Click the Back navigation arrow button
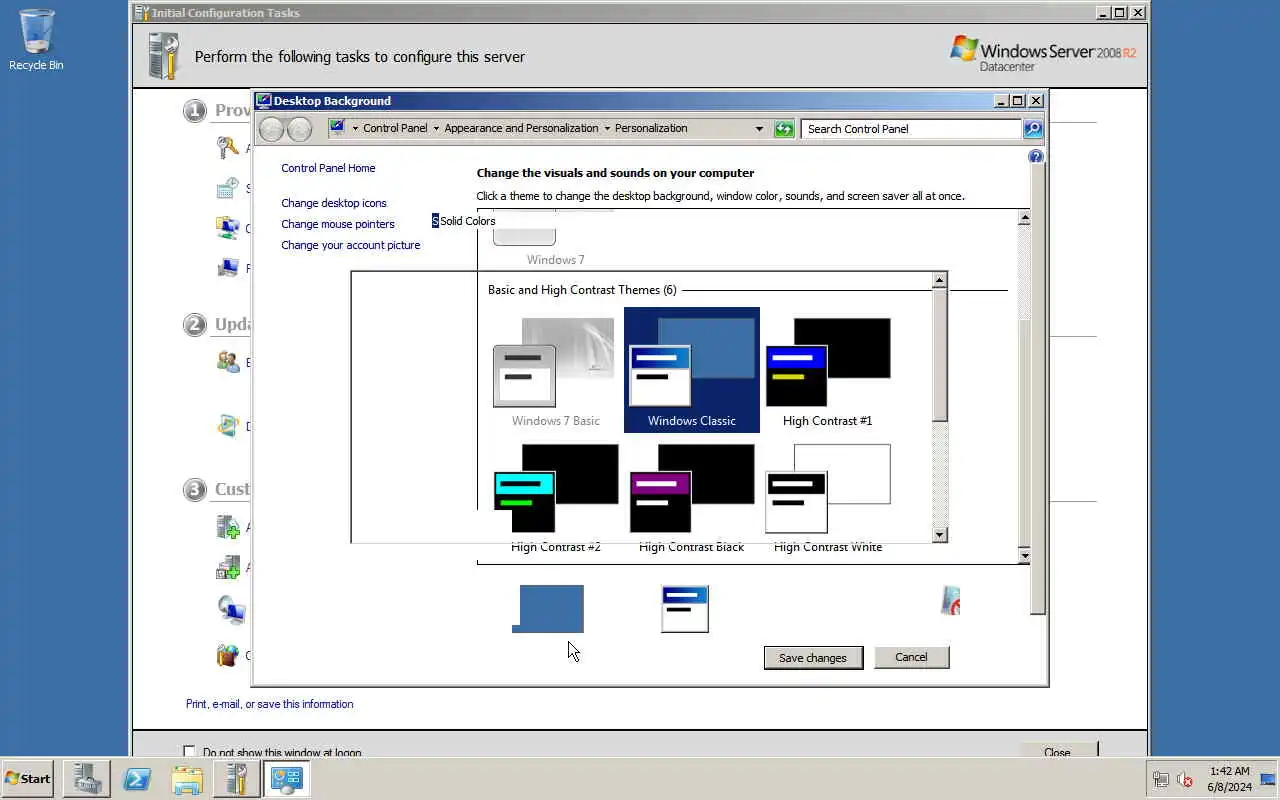Viewport: 1280px width, 800px height. coord(272,128)
